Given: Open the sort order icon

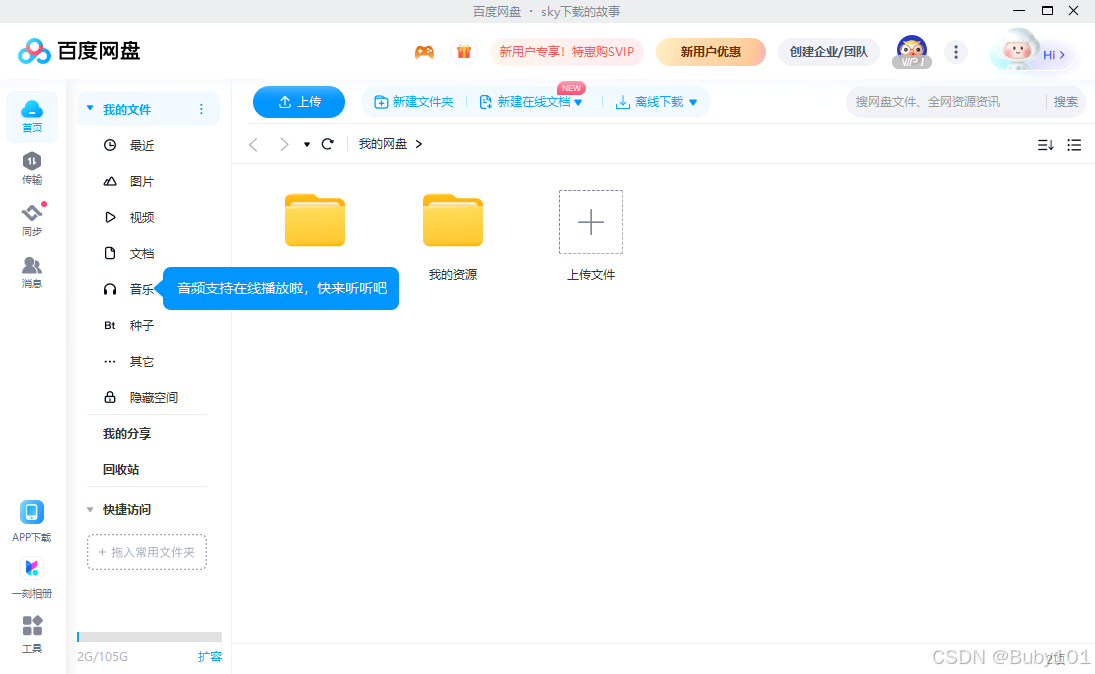Looking at the screenshot, I should click(x=1045, y=145).
